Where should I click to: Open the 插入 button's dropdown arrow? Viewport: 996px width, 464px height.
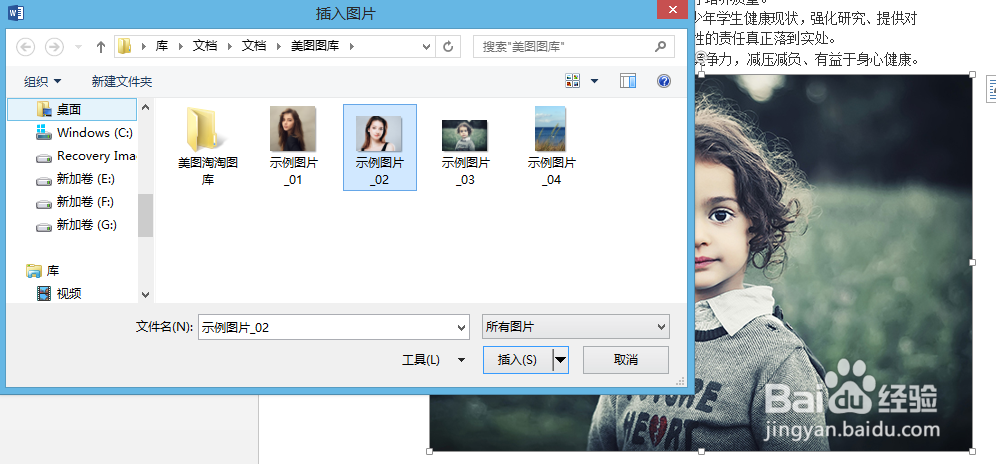pos(560,360)
